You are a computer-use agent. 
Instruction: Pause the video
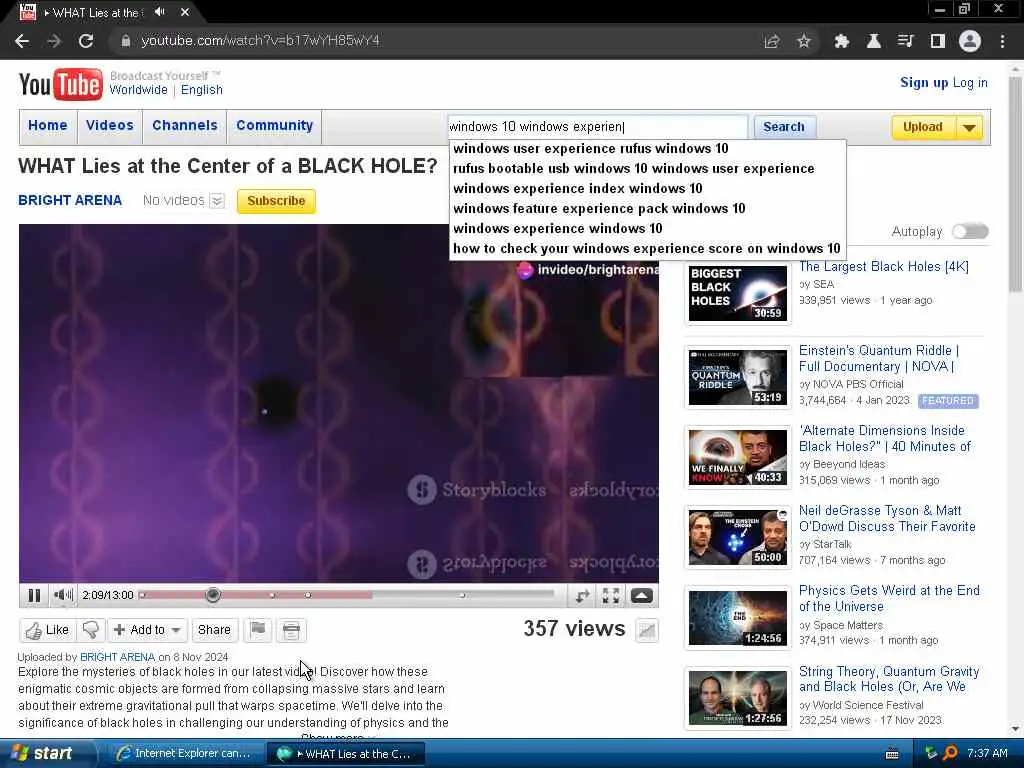click(34, 595)
